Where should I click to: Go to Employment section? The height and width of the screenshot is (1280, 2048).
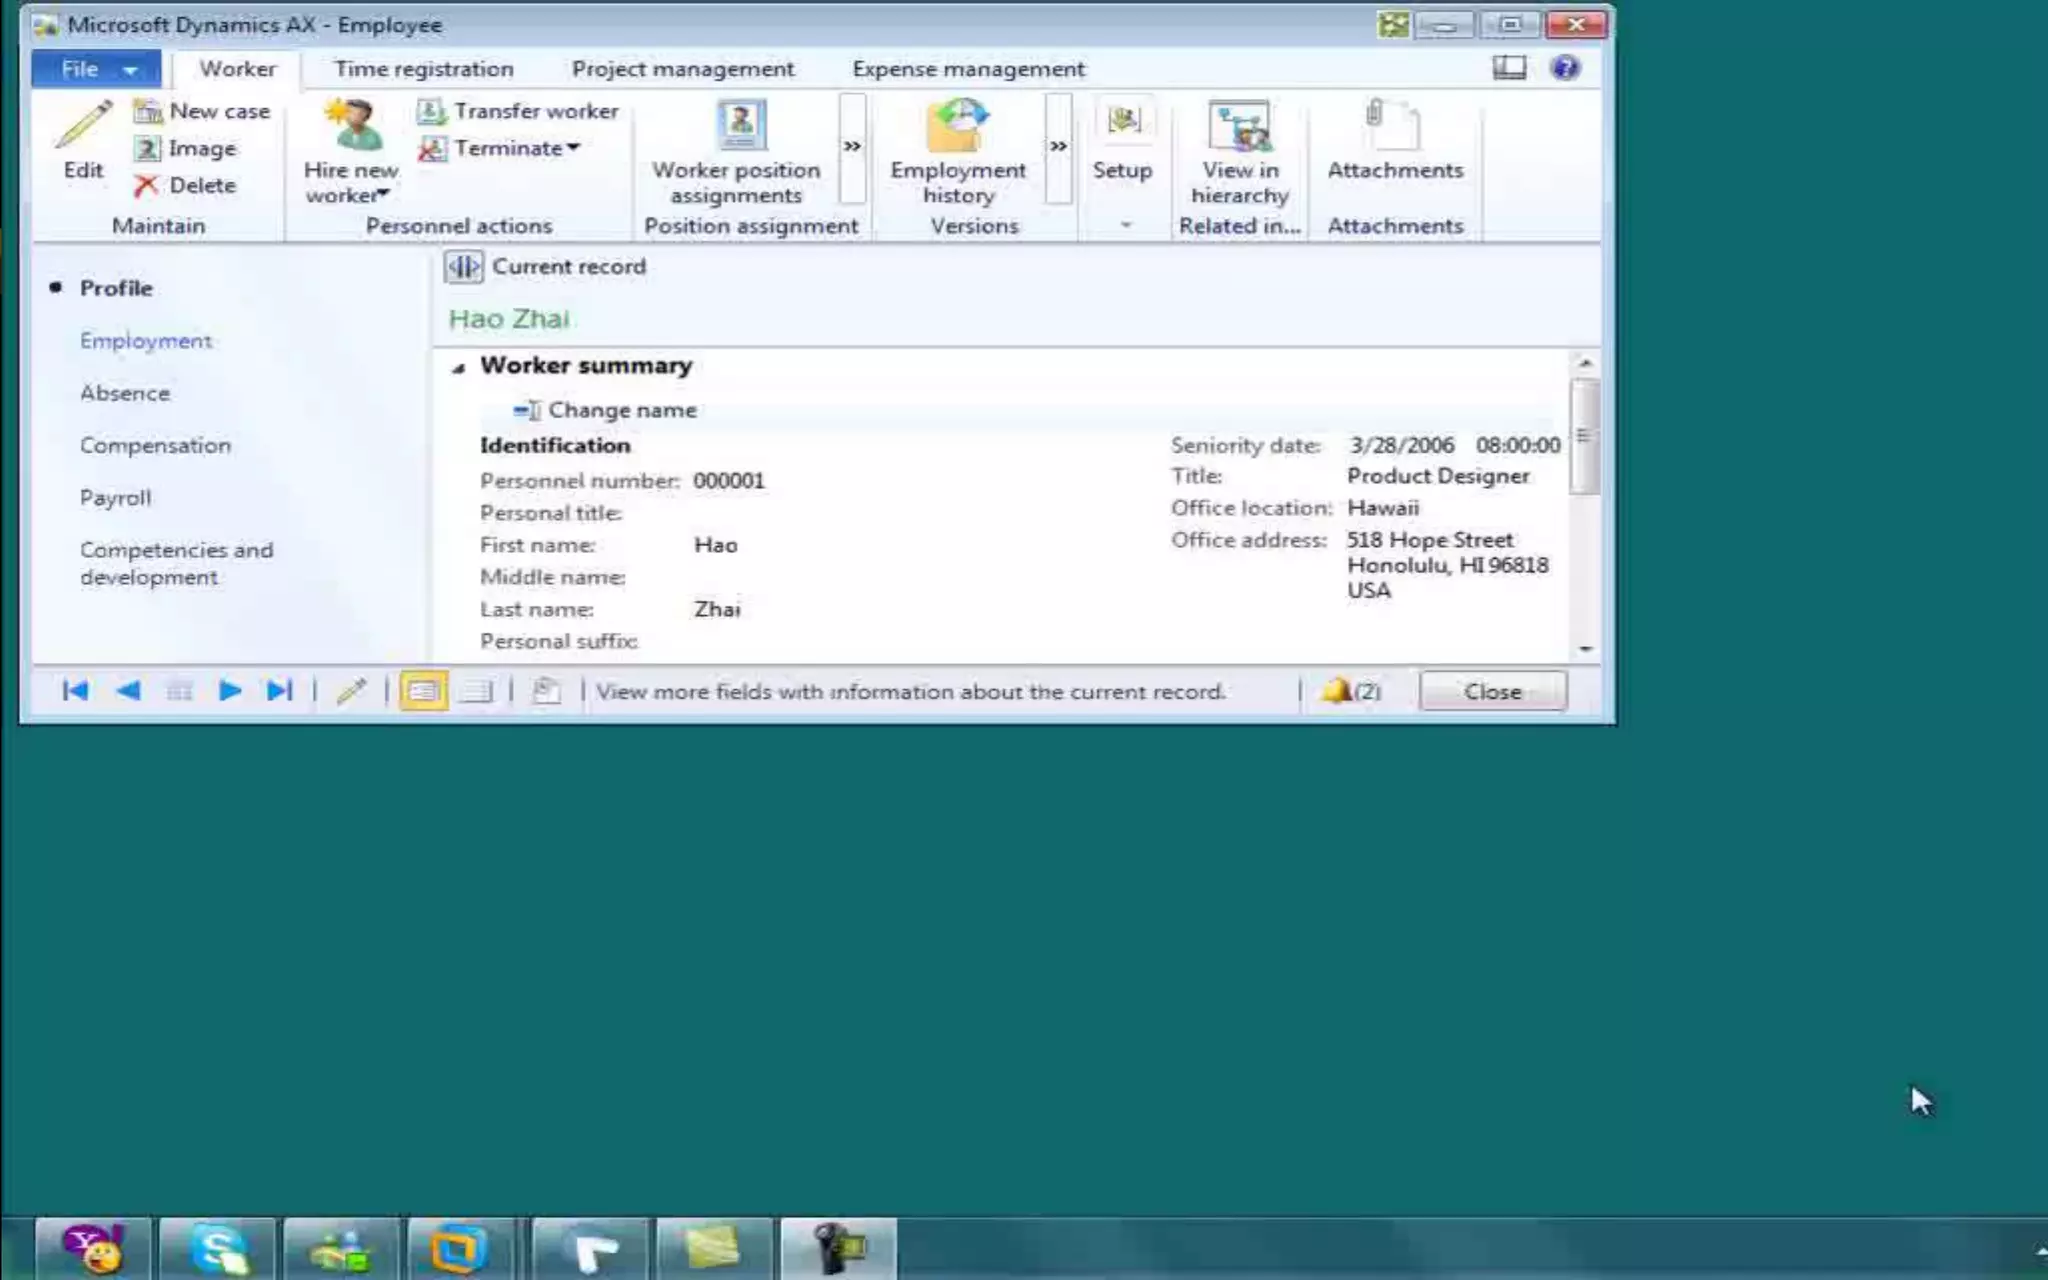pos(146,341)
